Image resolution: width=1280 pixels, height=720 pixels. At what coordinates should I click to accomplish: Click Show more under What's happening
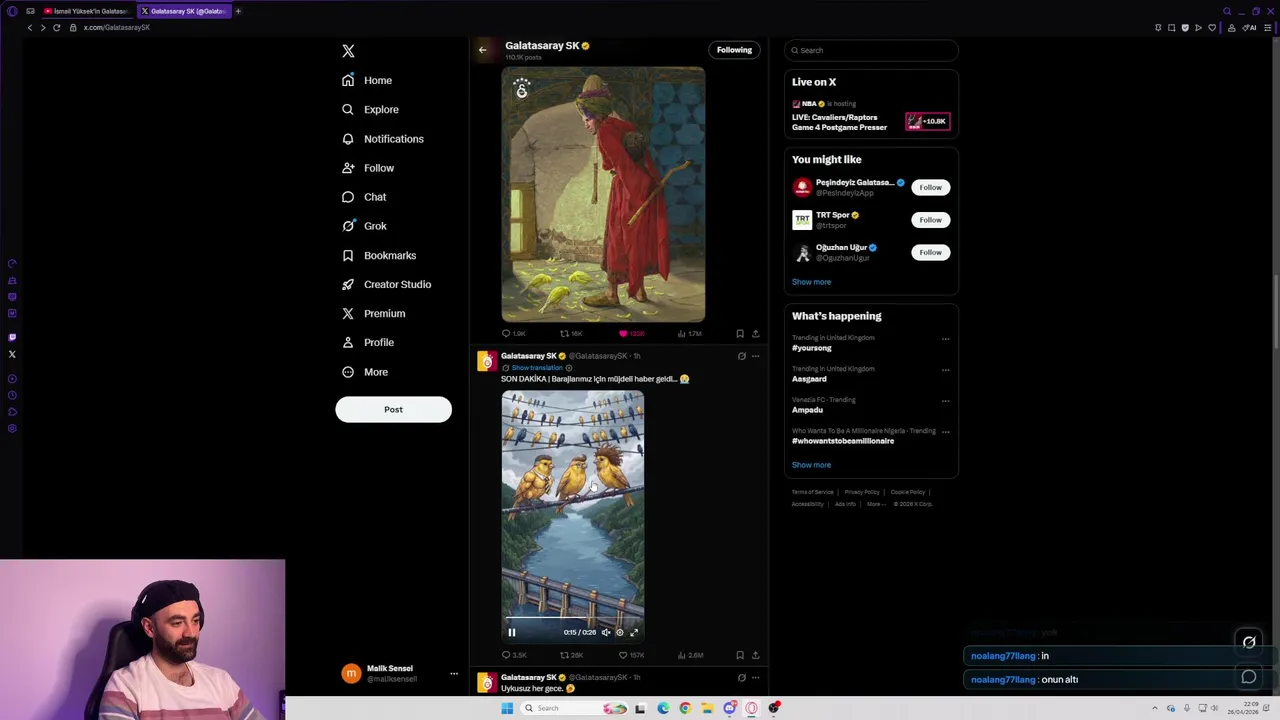(811, 465)
